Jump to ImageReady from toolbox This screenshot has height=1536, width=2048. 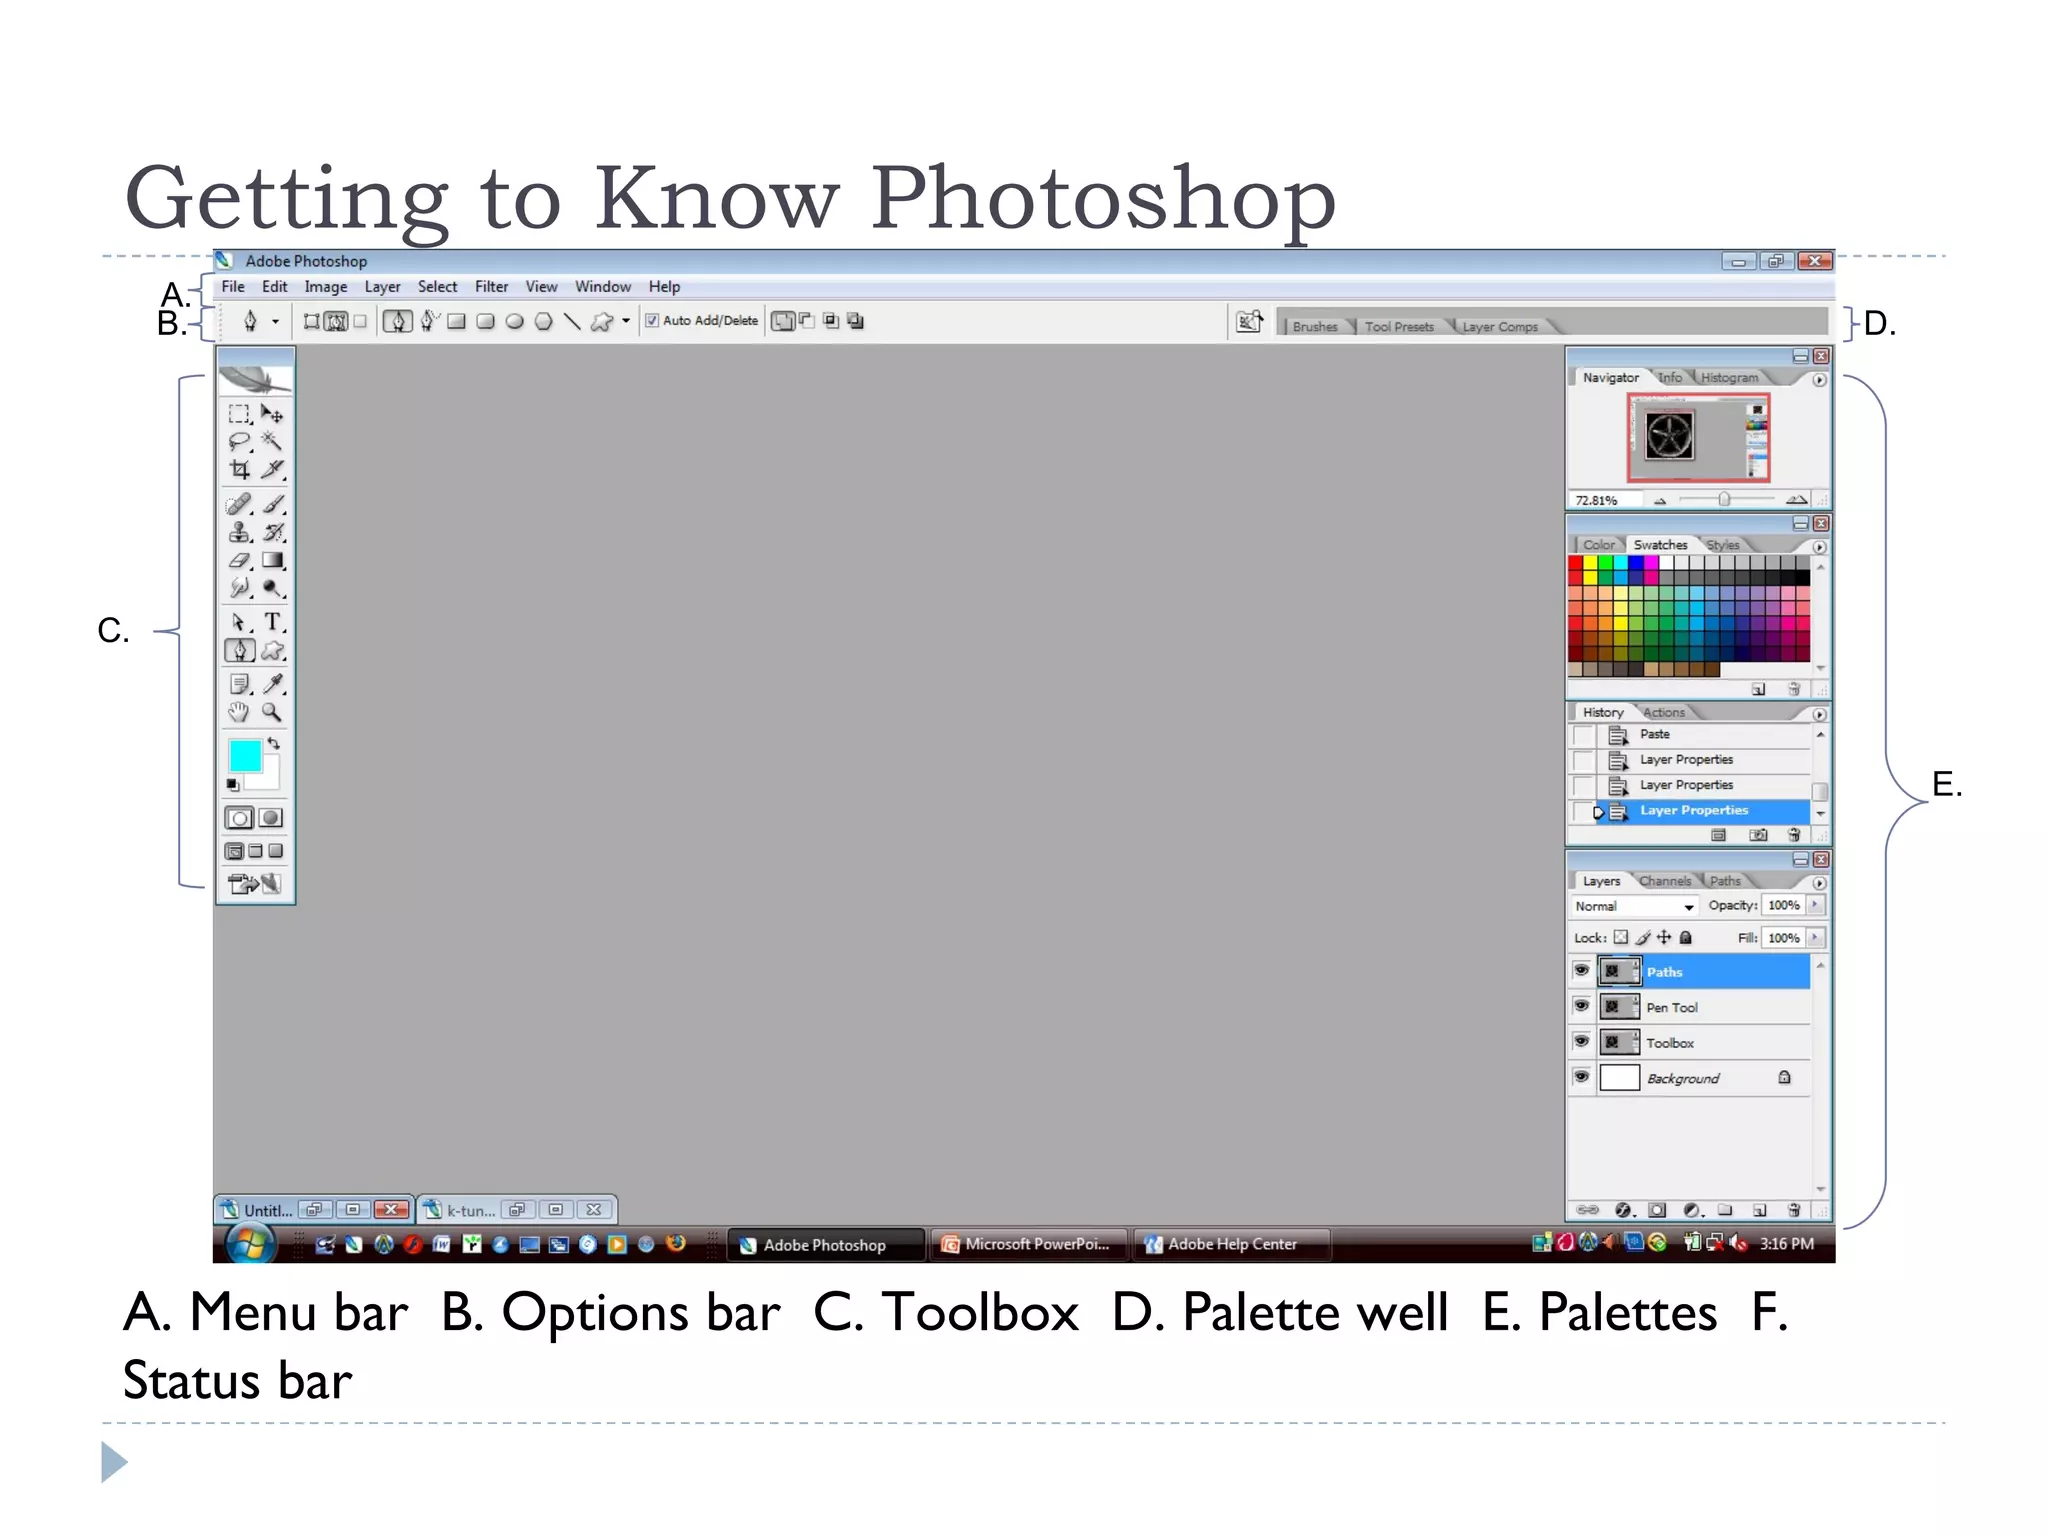click(255, 884)
